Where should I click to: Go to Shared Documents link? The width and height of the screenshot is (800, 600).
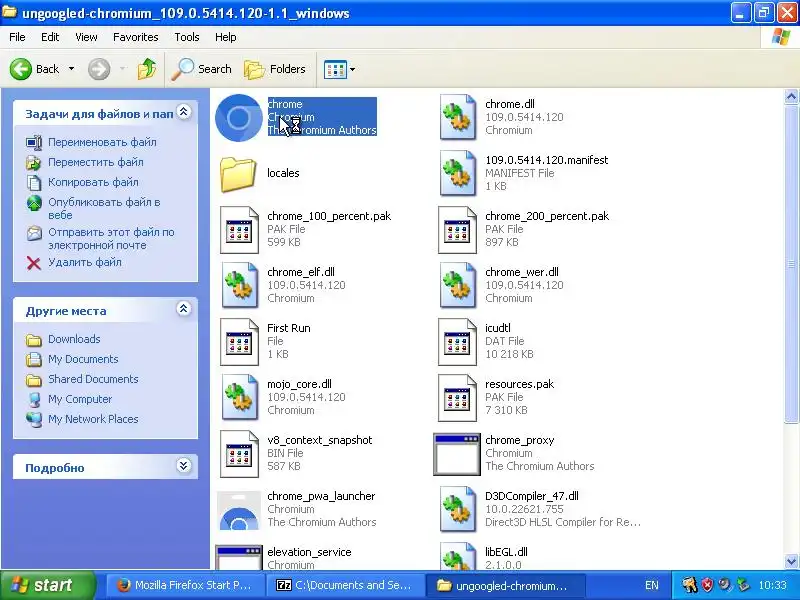93,379
